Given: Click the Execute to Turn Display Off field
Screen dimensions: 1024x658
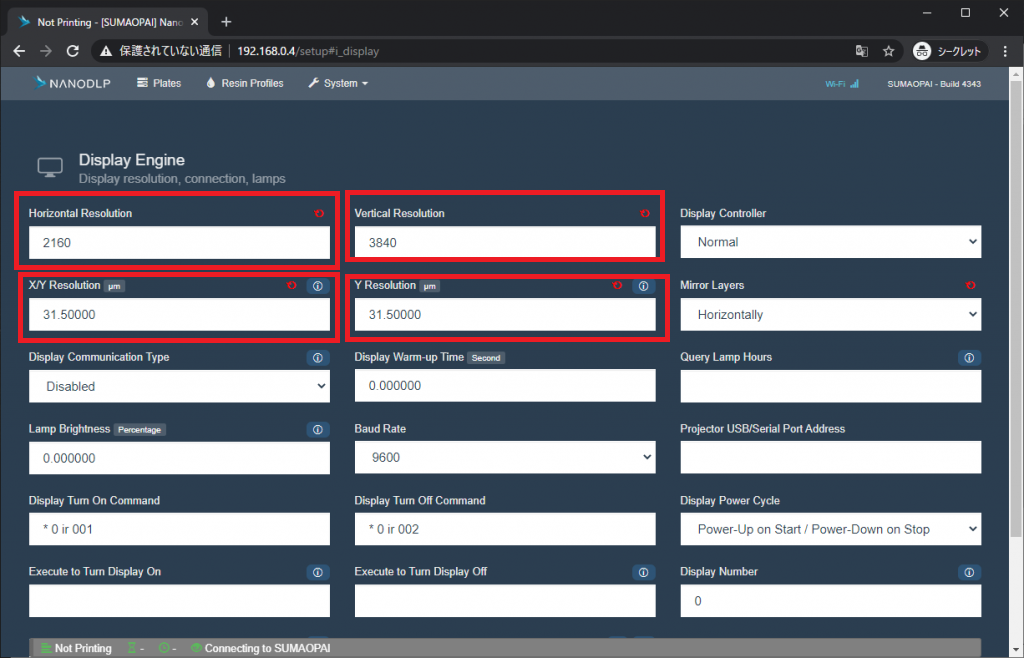Looking at the screenshot, I should tap(505, 601).
